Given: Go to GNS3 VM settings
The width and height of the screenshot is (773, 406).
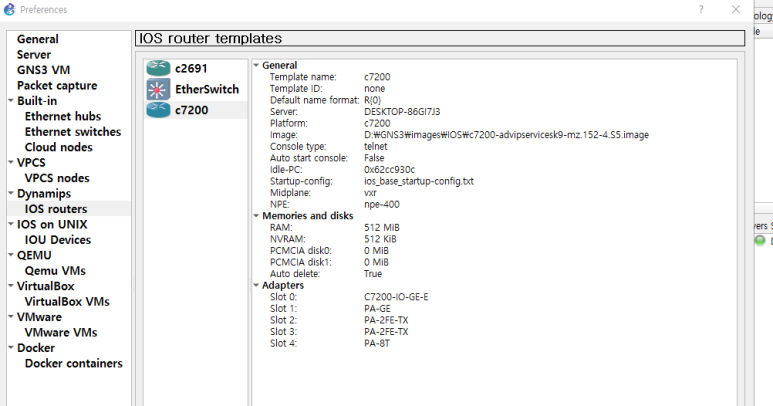Looking at the screenshot, I should point(43,70).
